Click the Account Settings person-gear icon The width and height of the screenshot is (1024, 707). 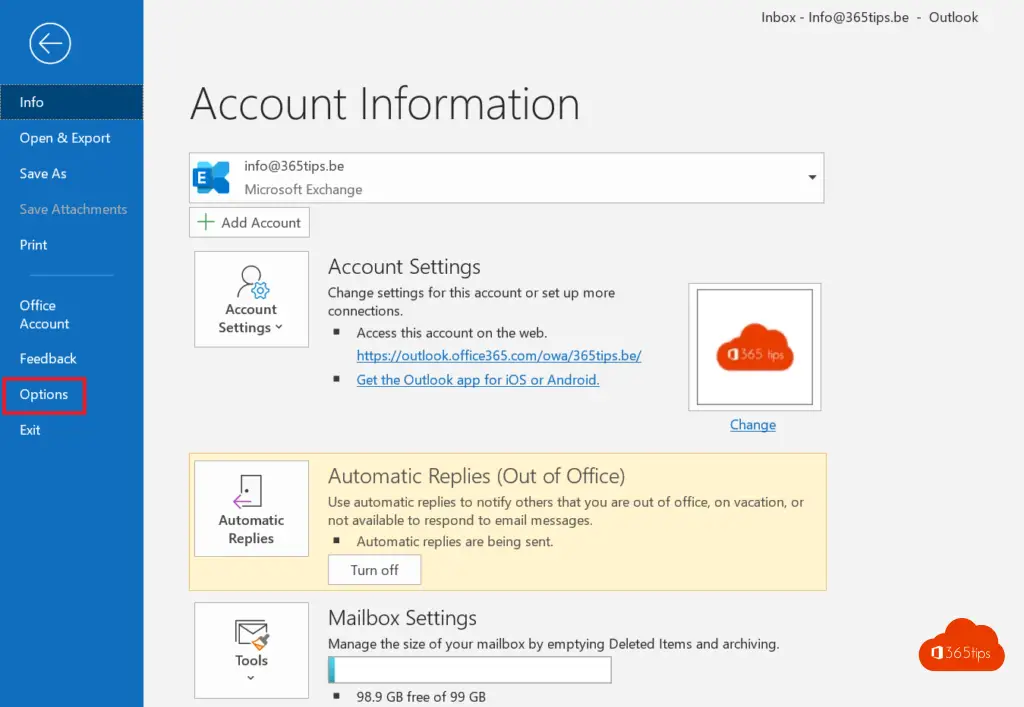click(251, 281)
